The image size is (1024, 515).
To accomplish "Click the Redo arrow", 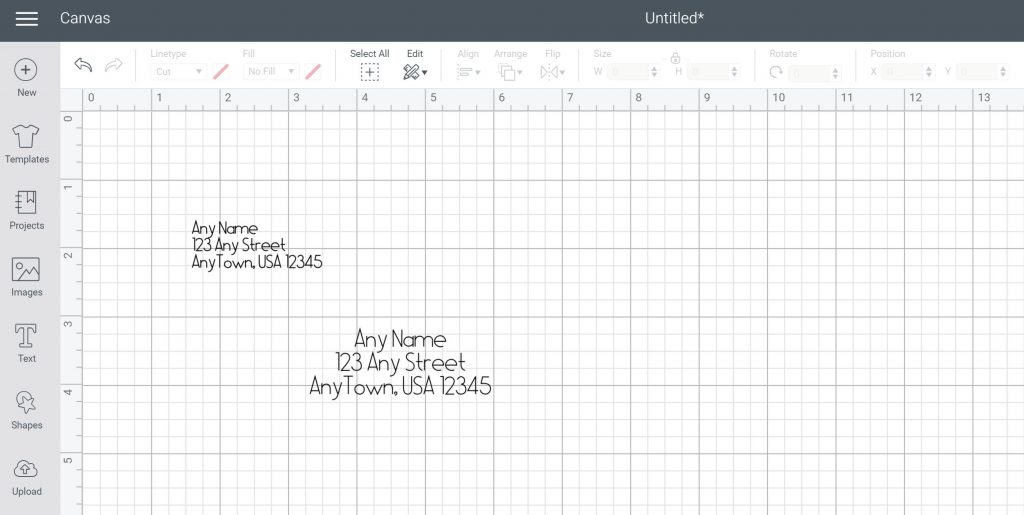I will [114, 66].
